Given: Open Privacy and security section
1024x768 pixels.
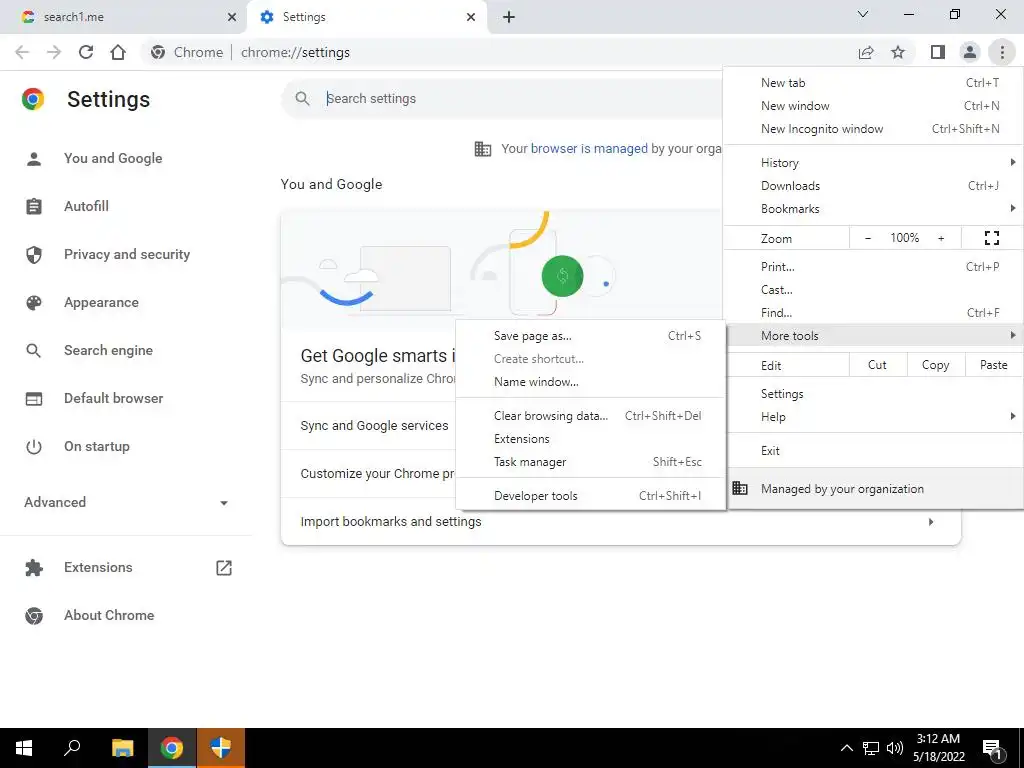Looking at the screenshot, I should [126, 254].
